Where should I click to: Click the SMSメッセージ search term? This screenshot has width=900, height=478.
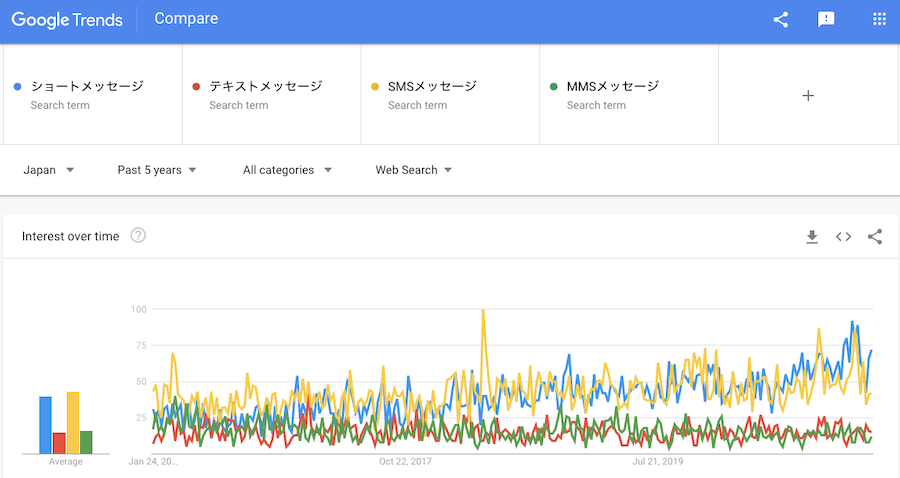432,87
